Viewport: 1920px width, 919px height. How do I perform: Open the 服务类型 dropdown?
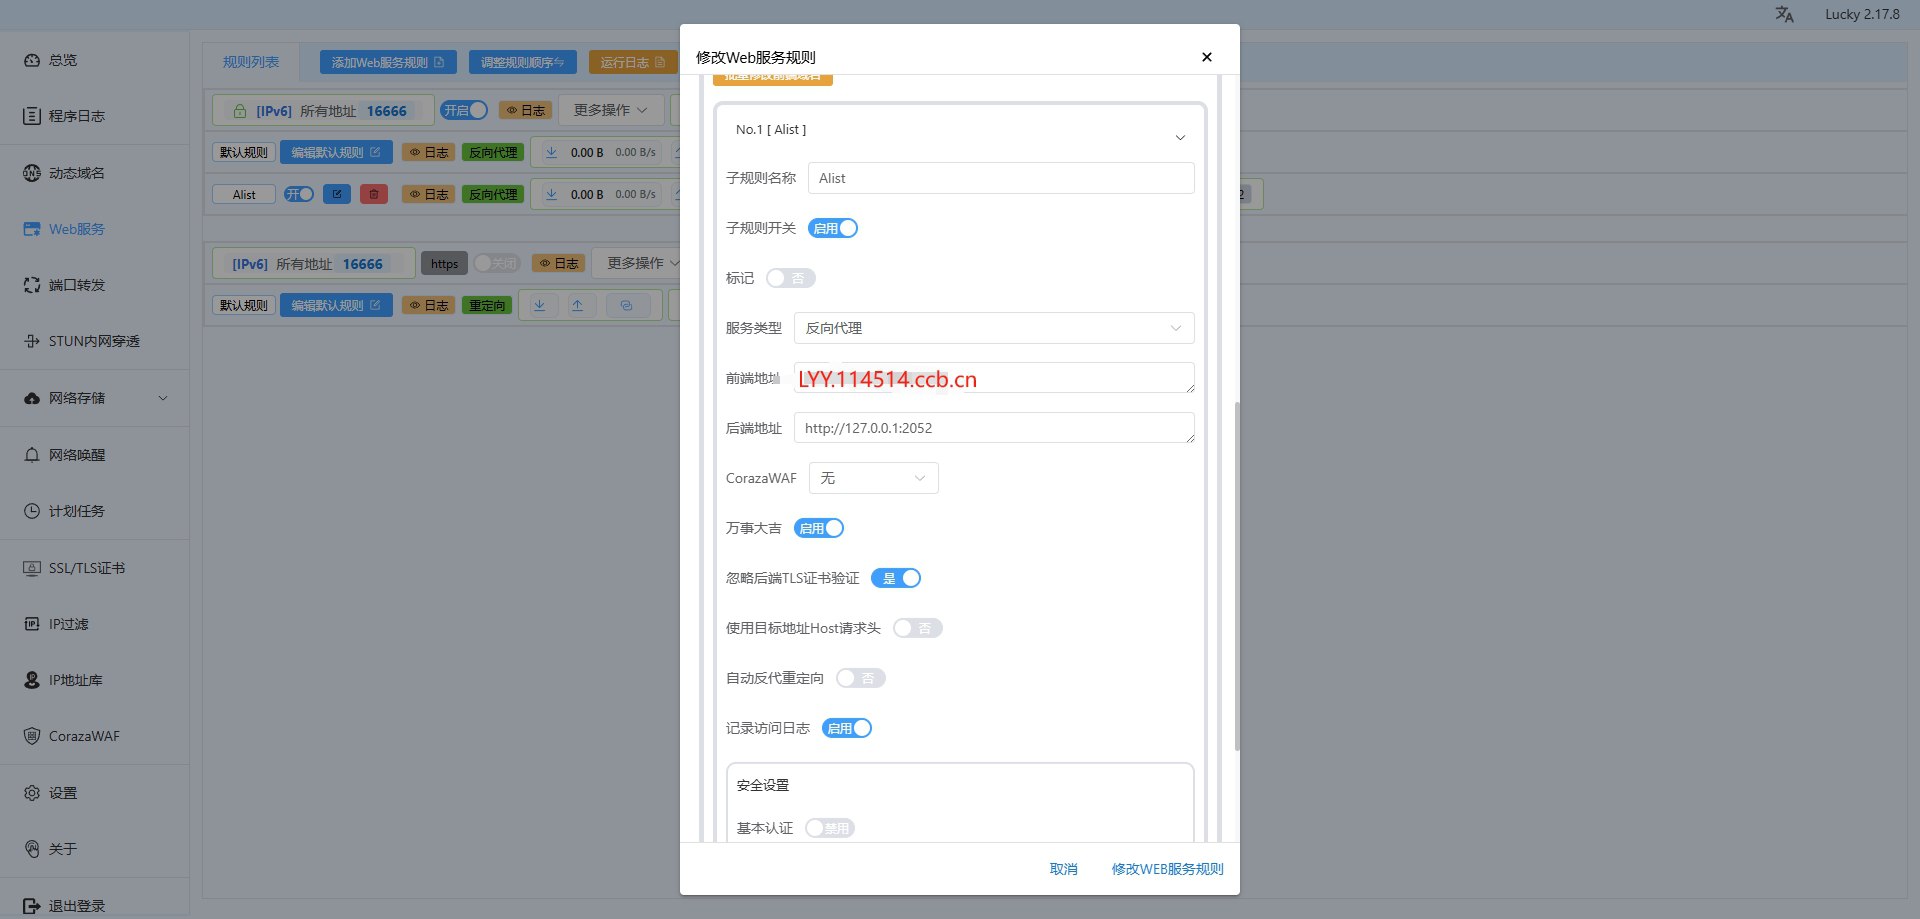pos(993,328)
